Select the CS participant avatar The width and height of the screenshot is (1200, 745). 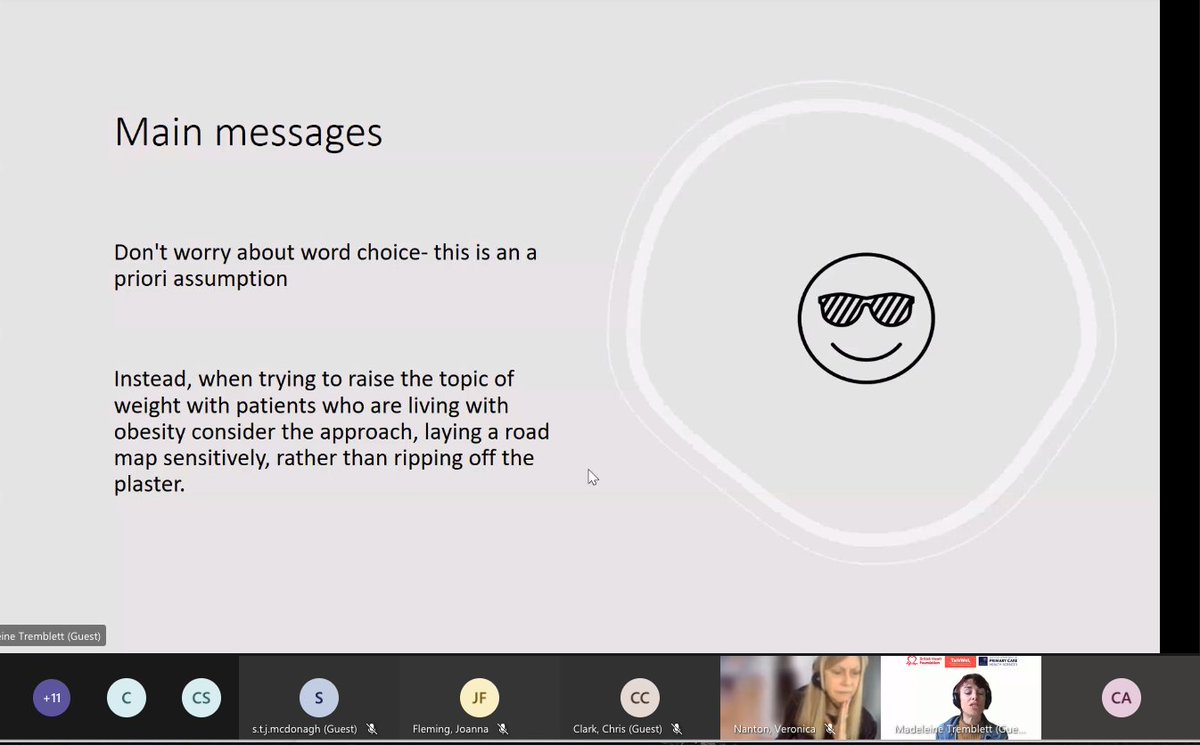click(201, 698)
